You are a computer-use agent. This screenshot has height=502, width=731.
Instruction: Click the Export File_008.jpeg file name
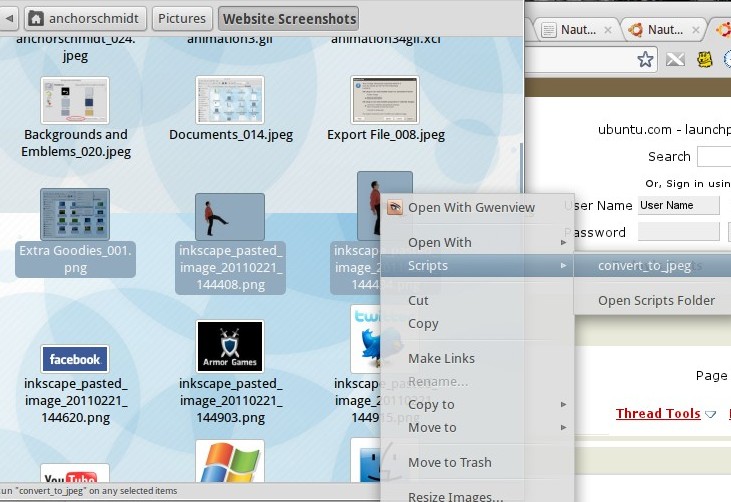tap(386, 135)
